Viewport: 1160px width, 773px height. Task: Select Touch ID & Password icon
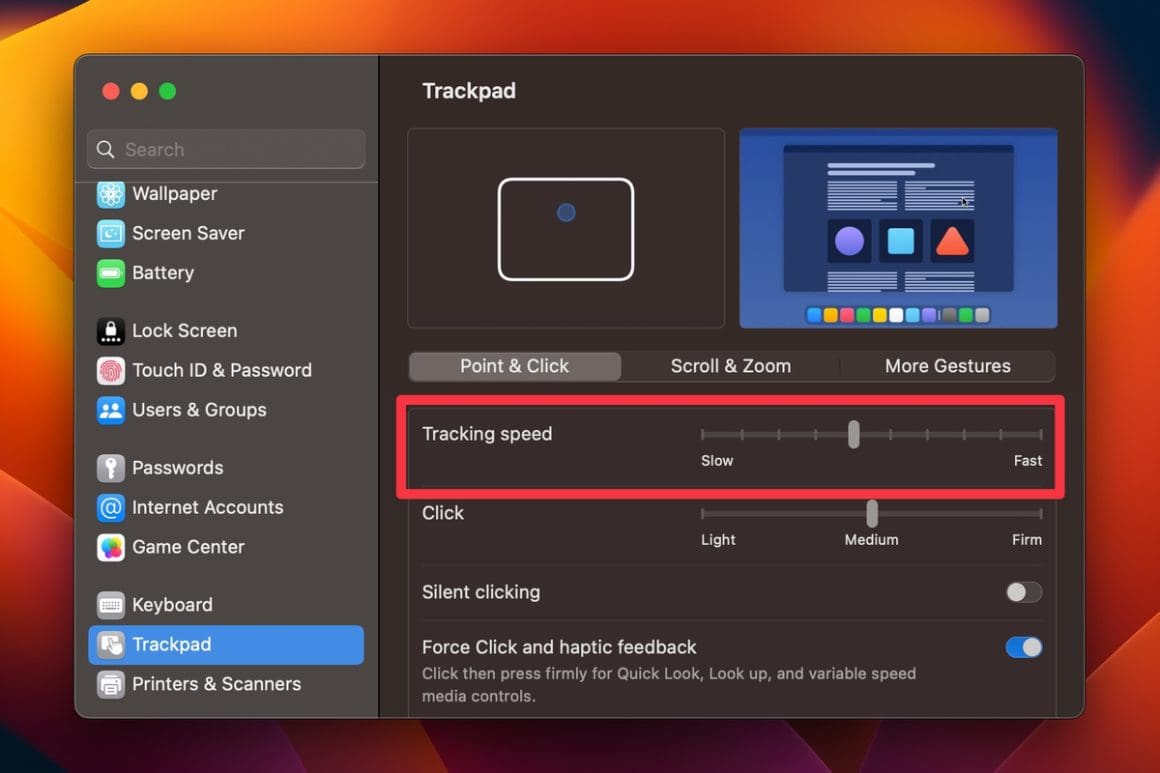pos(111,370)
